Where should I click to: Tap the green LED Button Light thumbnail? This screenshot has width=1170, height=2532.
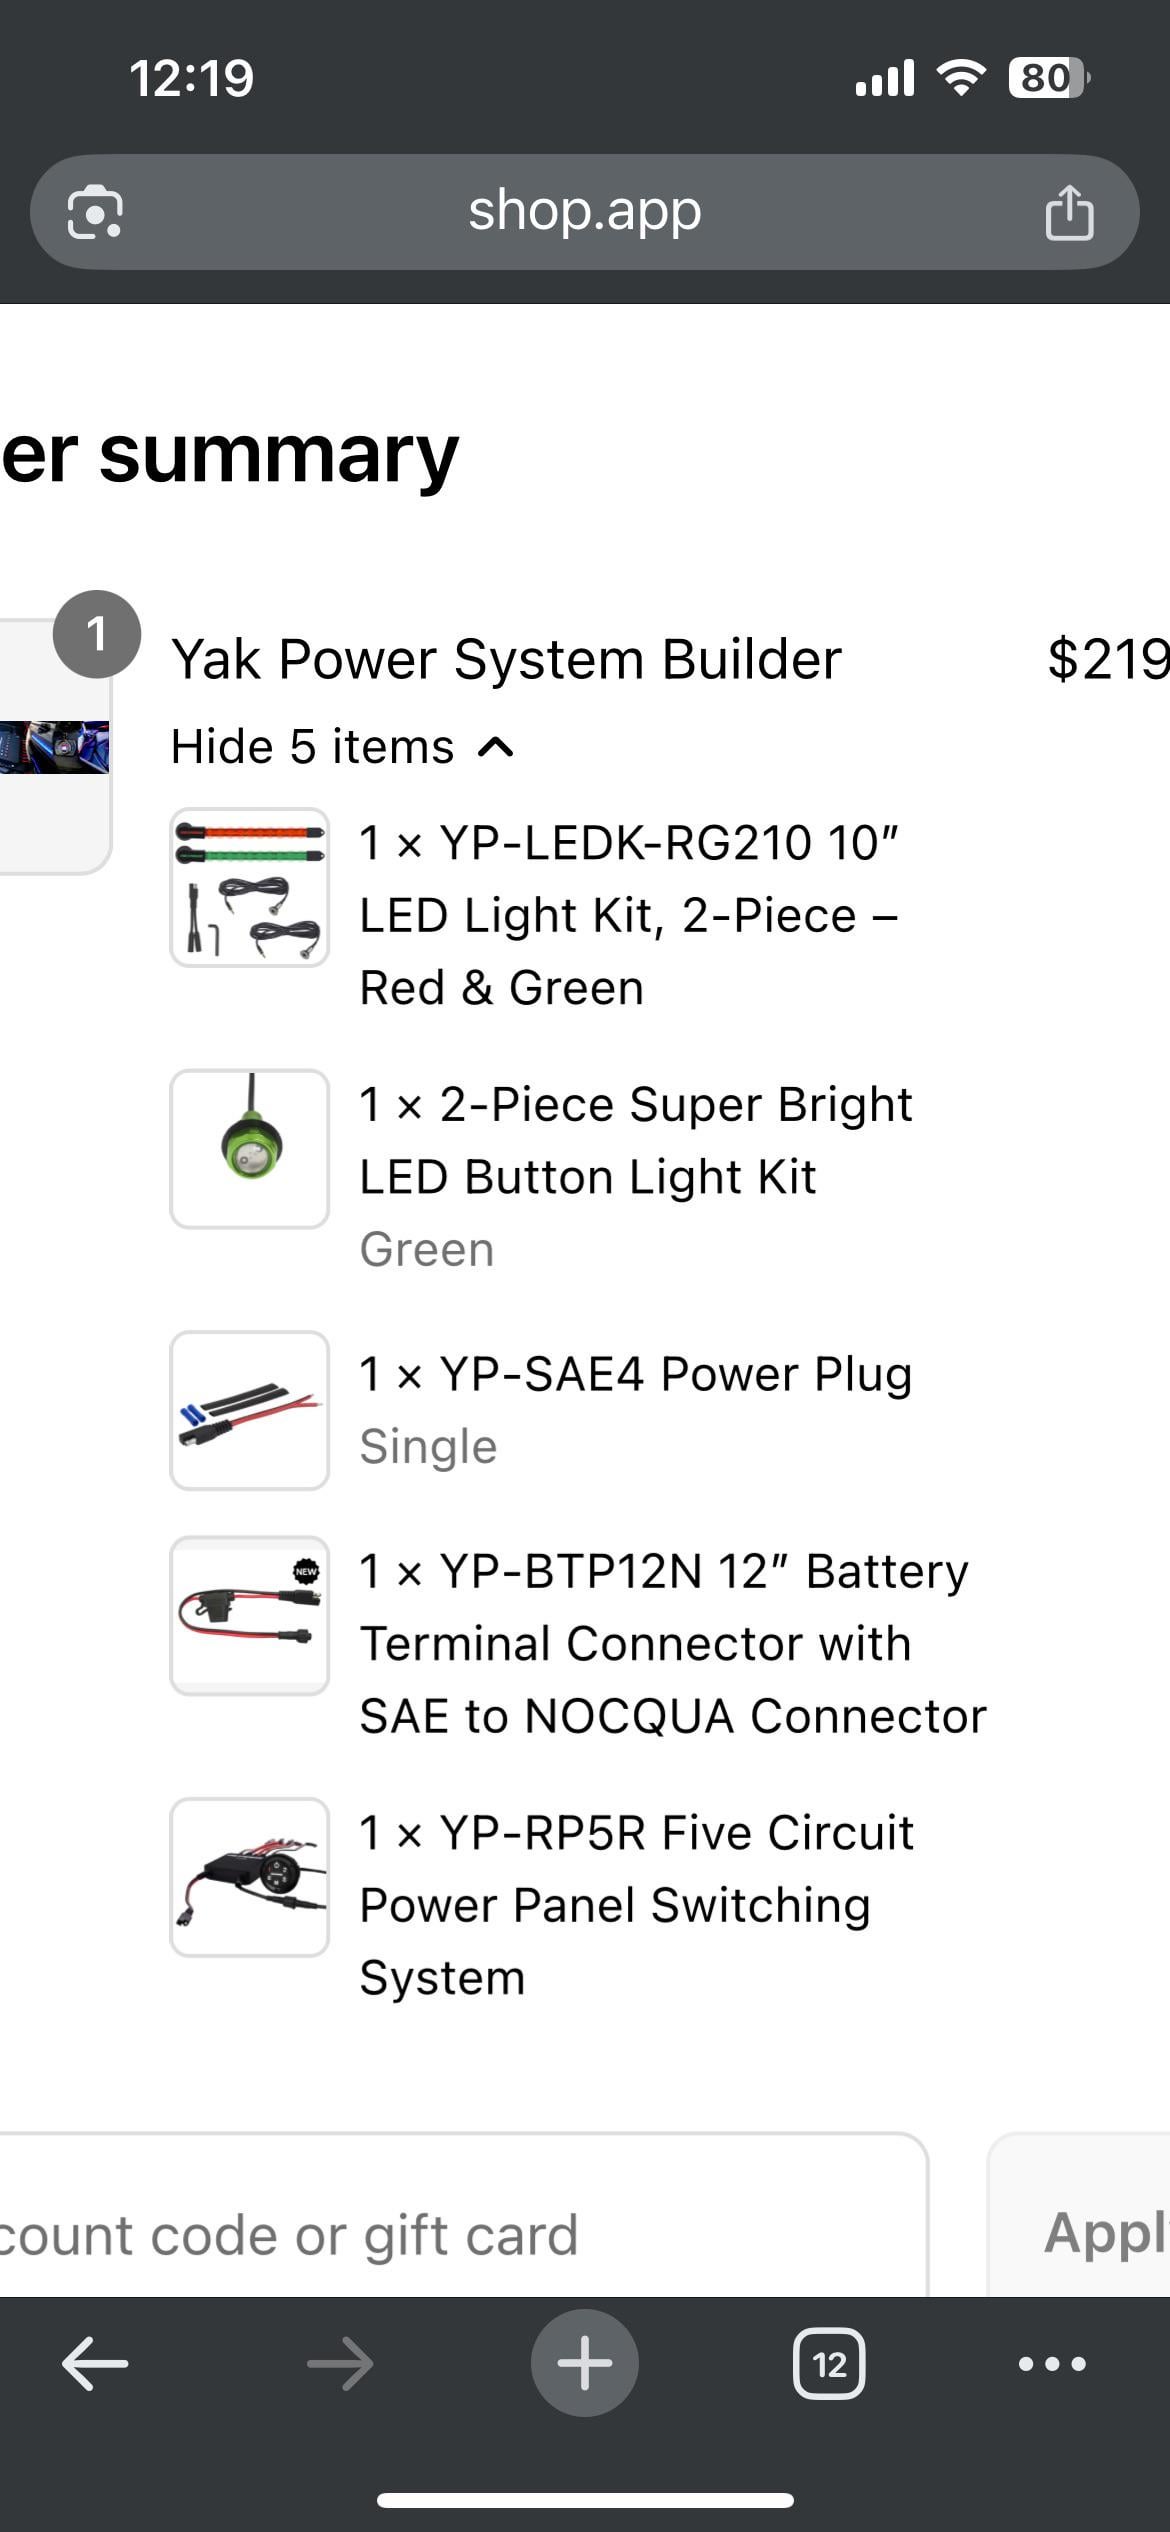(x=250, y=1149)
